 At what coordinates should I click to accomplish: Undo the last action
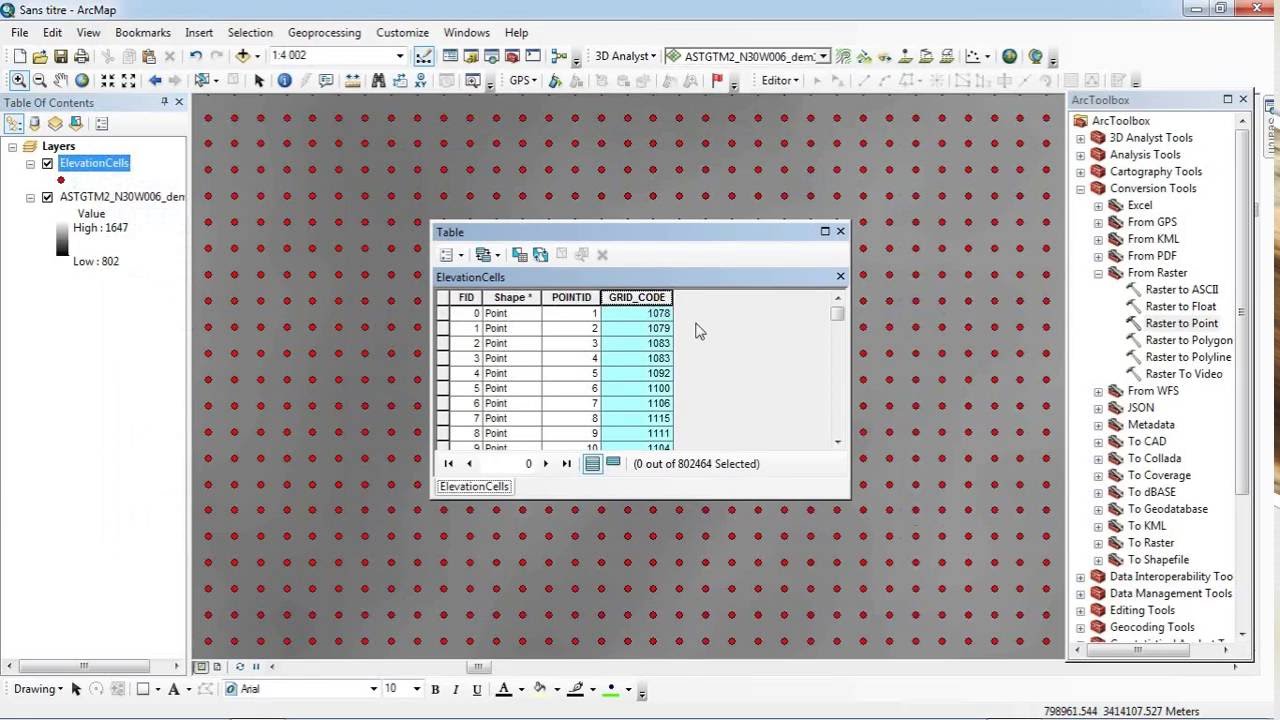[196, 56]
